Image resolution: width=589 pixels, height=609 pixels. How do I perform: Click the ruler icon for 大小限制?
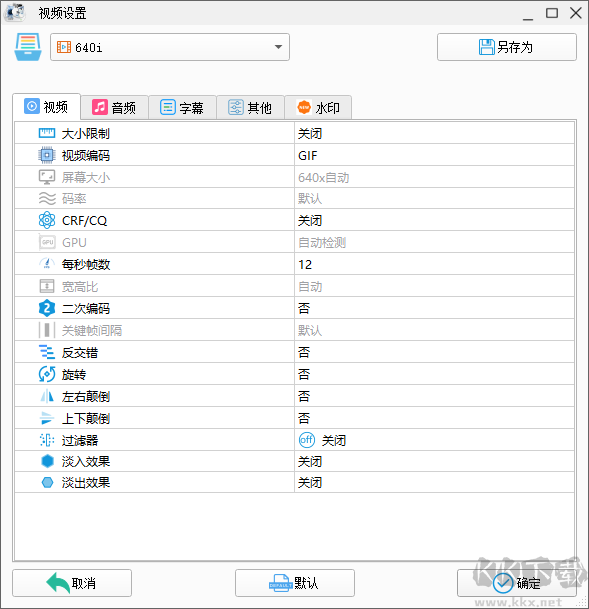point(47,134)
